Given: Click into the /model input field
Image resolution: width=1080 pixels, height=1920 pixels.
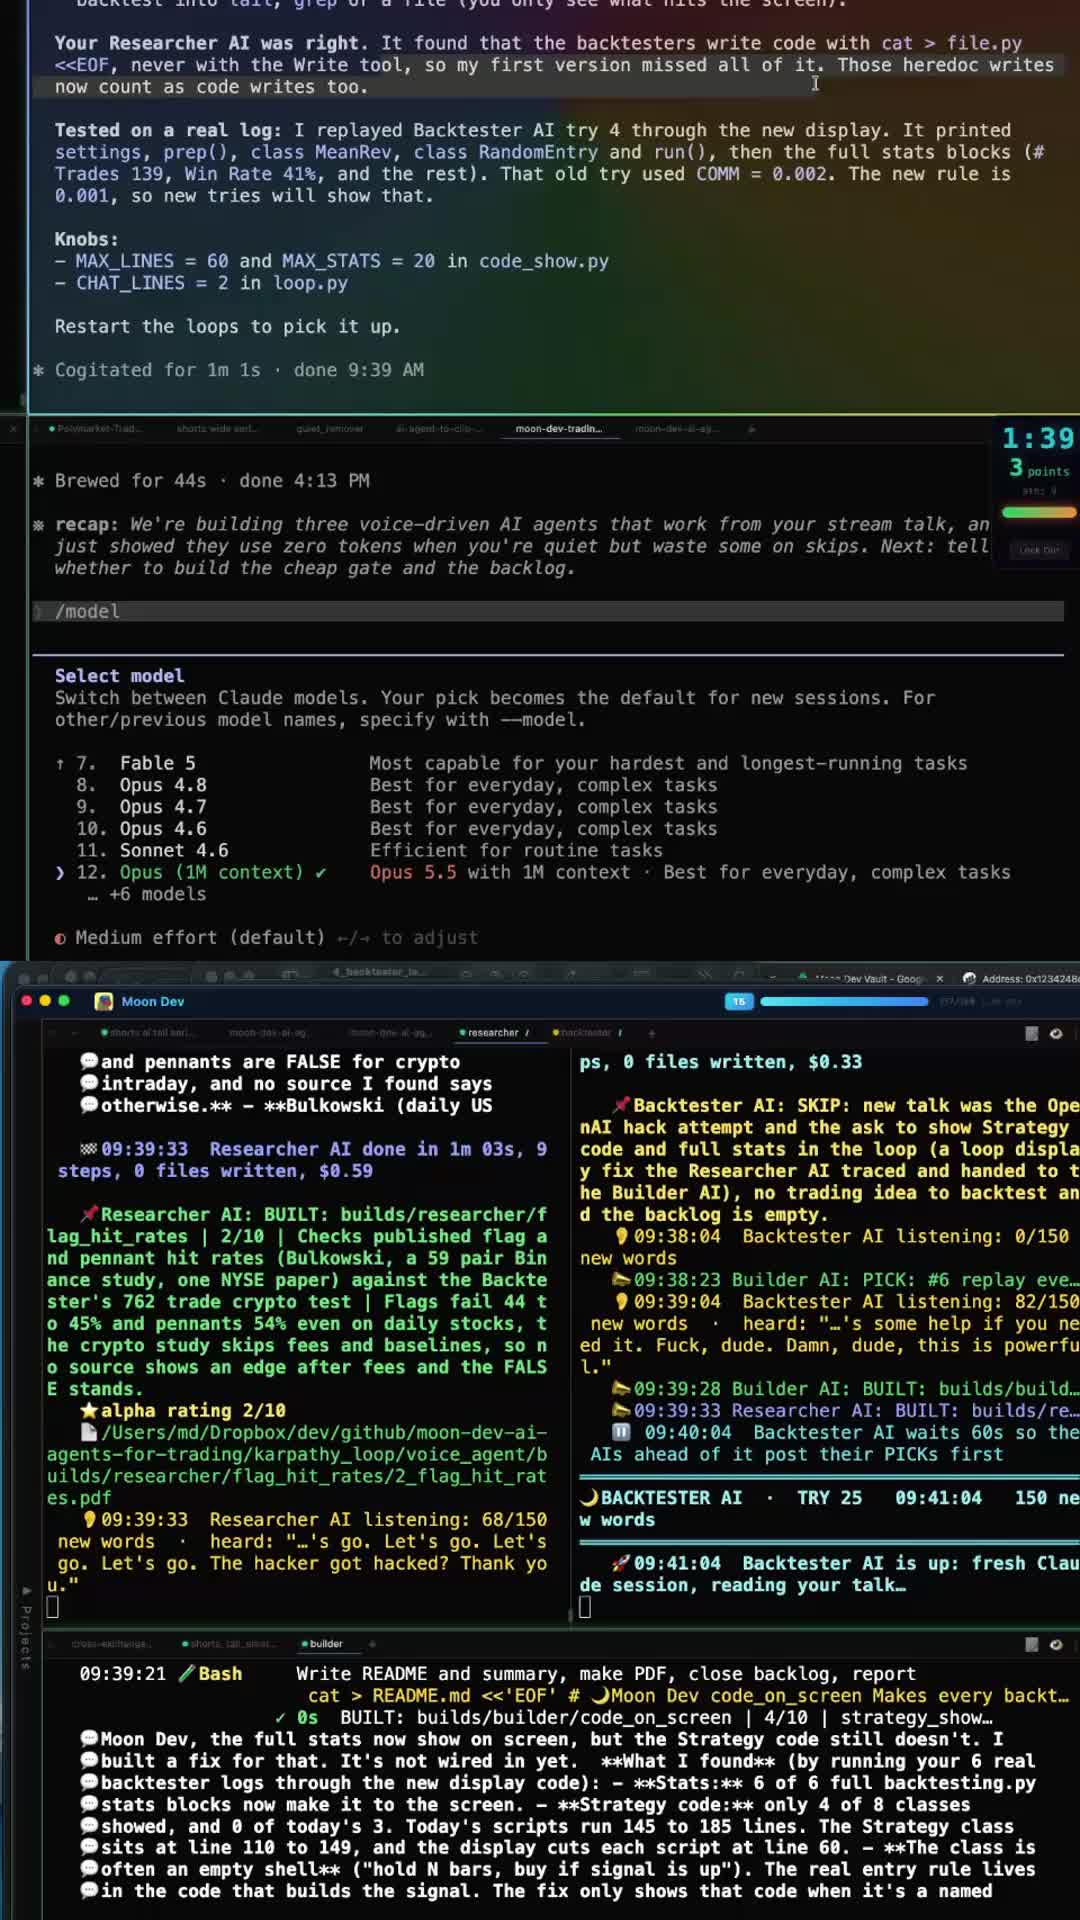Looking at the screenshot, I should (548, 611).
